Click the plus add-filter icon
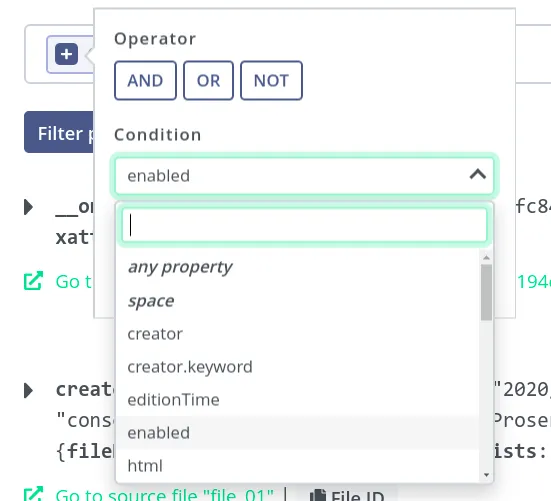The height and width of the screenshot is (501, 551). (66, 54)
